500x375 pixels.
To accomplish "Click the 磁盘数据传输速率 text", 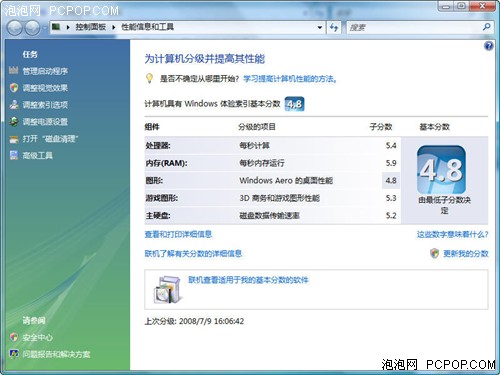I will click(269, 215).
